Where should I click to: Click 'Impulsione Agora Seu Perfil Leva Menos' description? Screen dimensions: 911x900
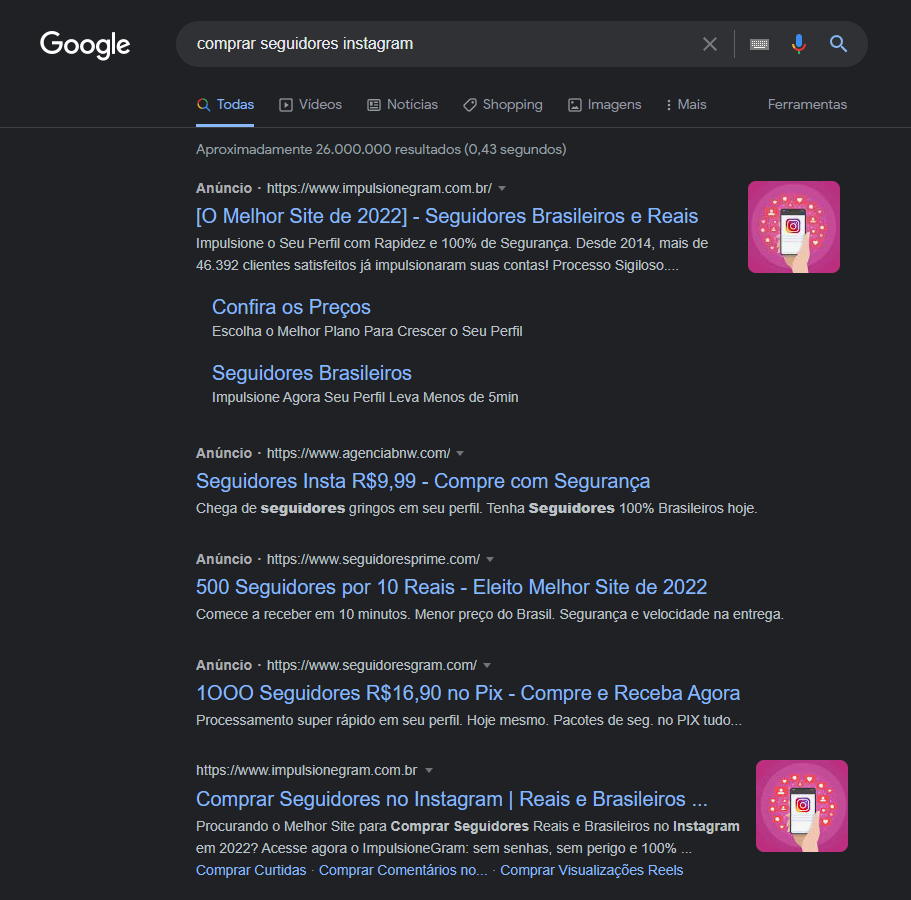(365, 397)
